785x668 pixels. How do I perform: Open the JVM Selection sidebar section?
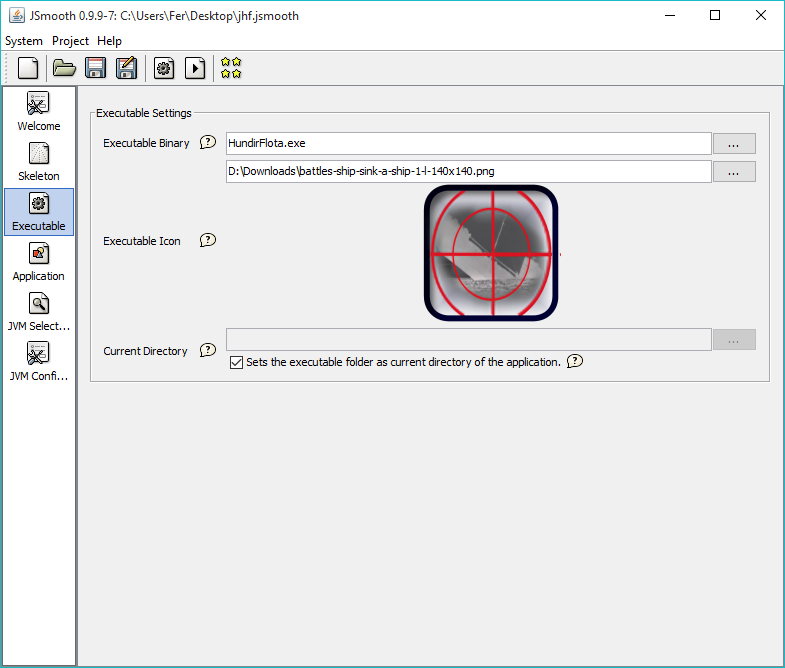point(39,311)
